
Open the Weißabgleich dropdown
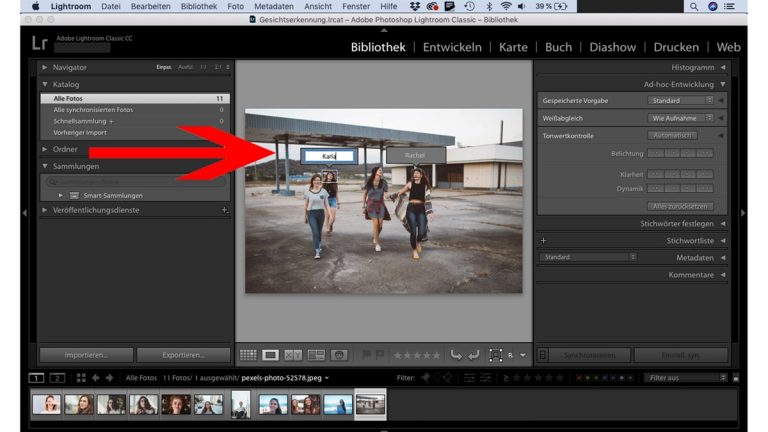click(681, 117)
